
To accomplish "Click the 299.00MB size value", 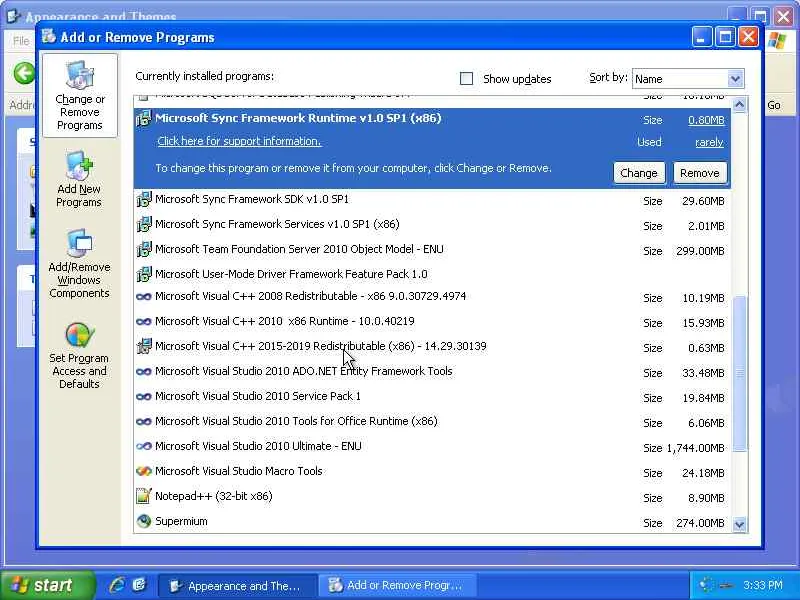I will (700, 251).
